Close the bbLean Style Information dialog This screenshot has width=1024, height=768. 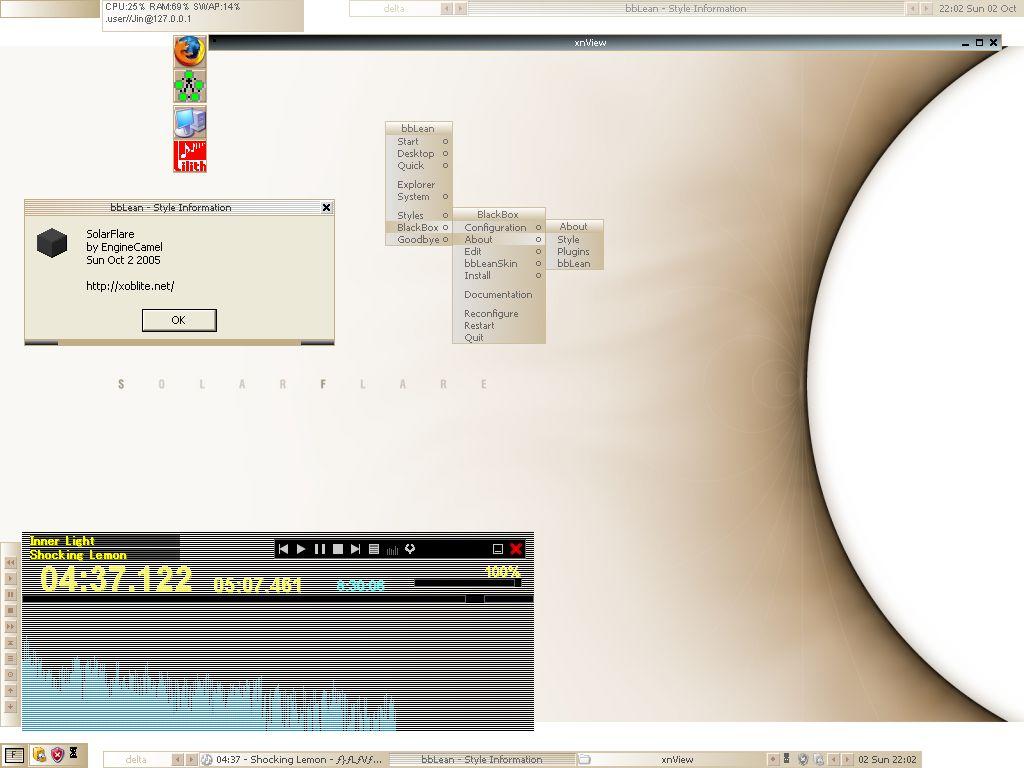(327, 208)
